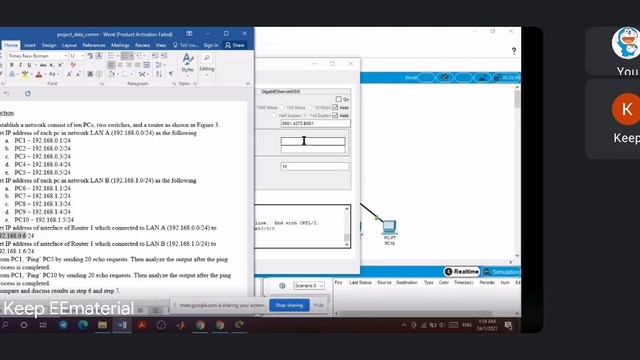Open the Scenario 0 dropdown in Packet Tracer

coord(309,286)
